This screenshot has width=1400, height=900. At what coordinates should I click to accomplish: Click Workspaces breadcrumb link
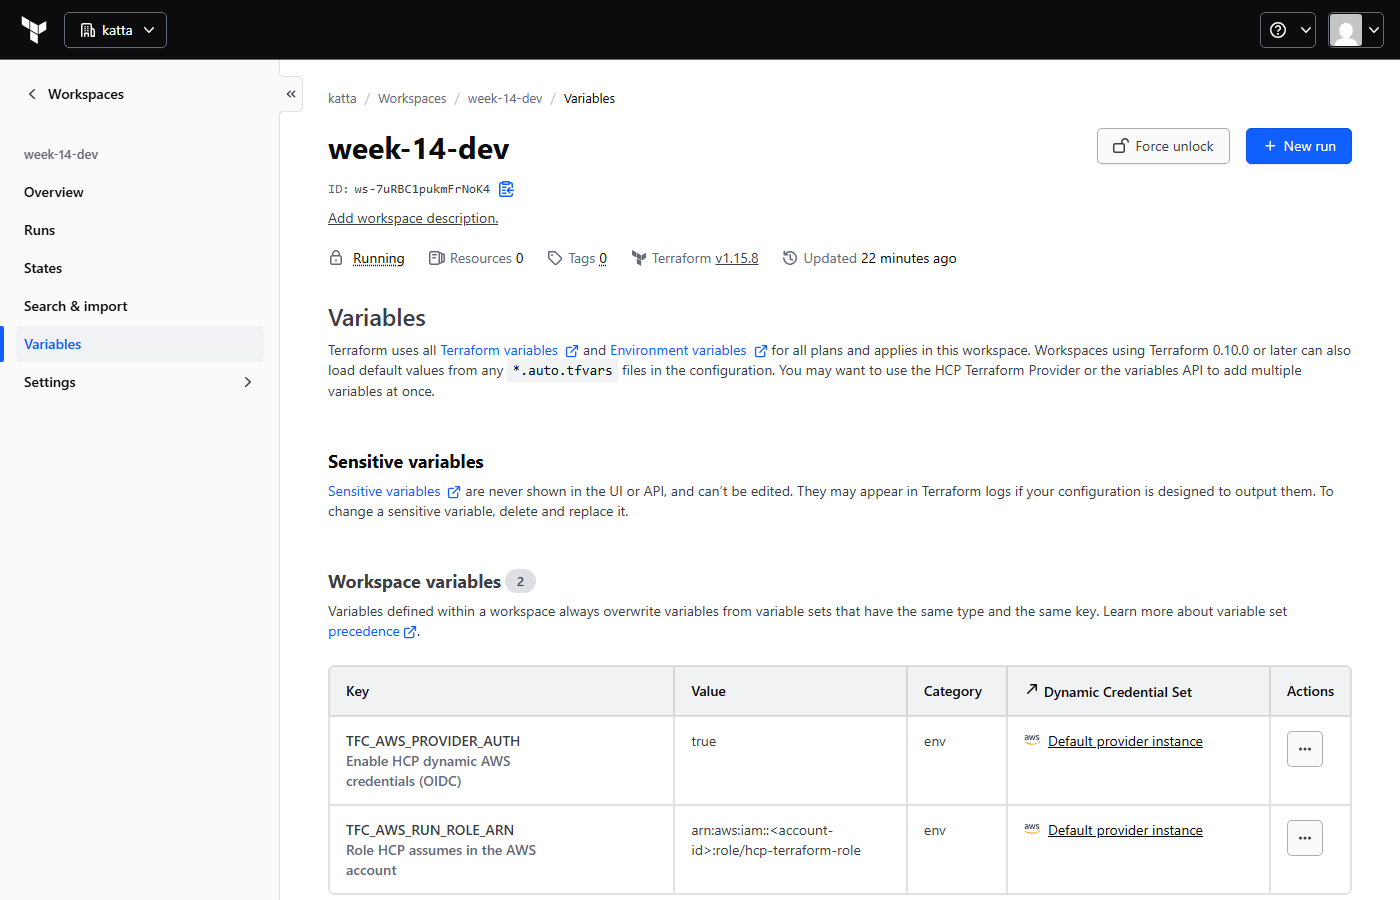412,99
